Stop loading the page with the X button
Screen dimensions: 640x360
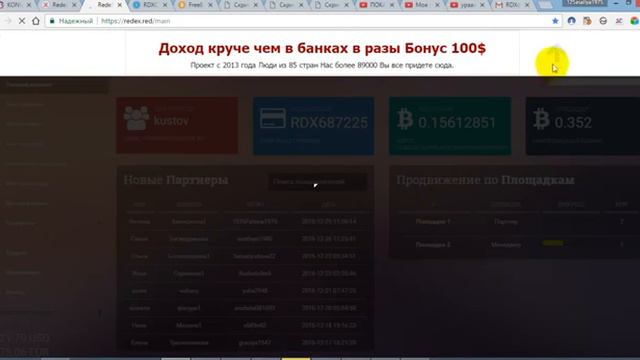(x=22, y=21)
